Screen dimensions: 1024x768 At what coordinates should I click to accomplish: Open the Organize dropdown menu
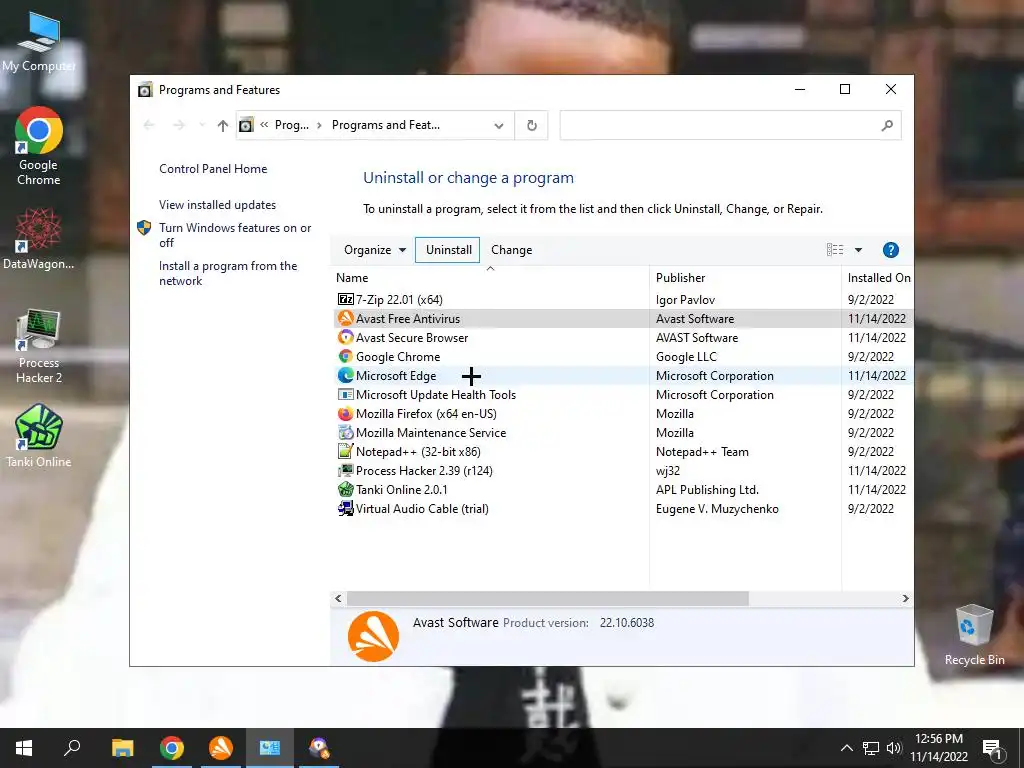tap(375, 249)
